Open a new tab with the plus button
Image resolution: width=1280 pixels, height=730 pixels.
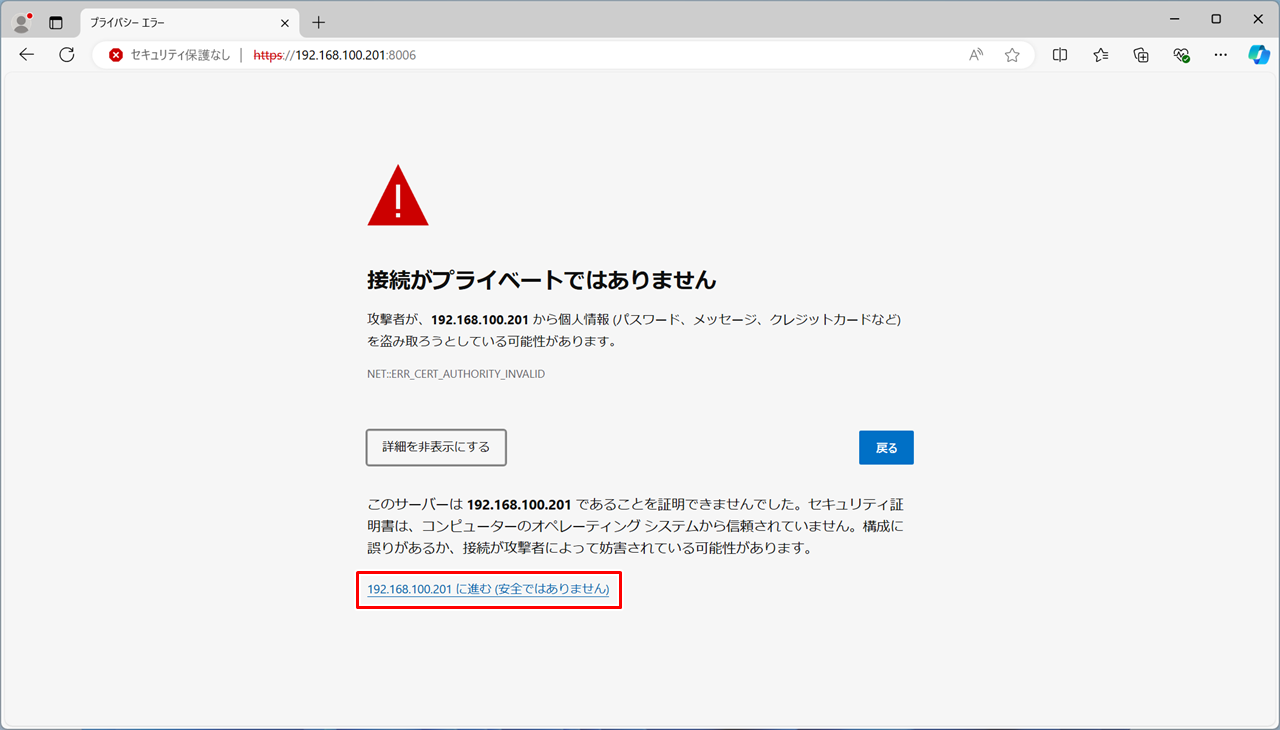[x=318, y=22]
